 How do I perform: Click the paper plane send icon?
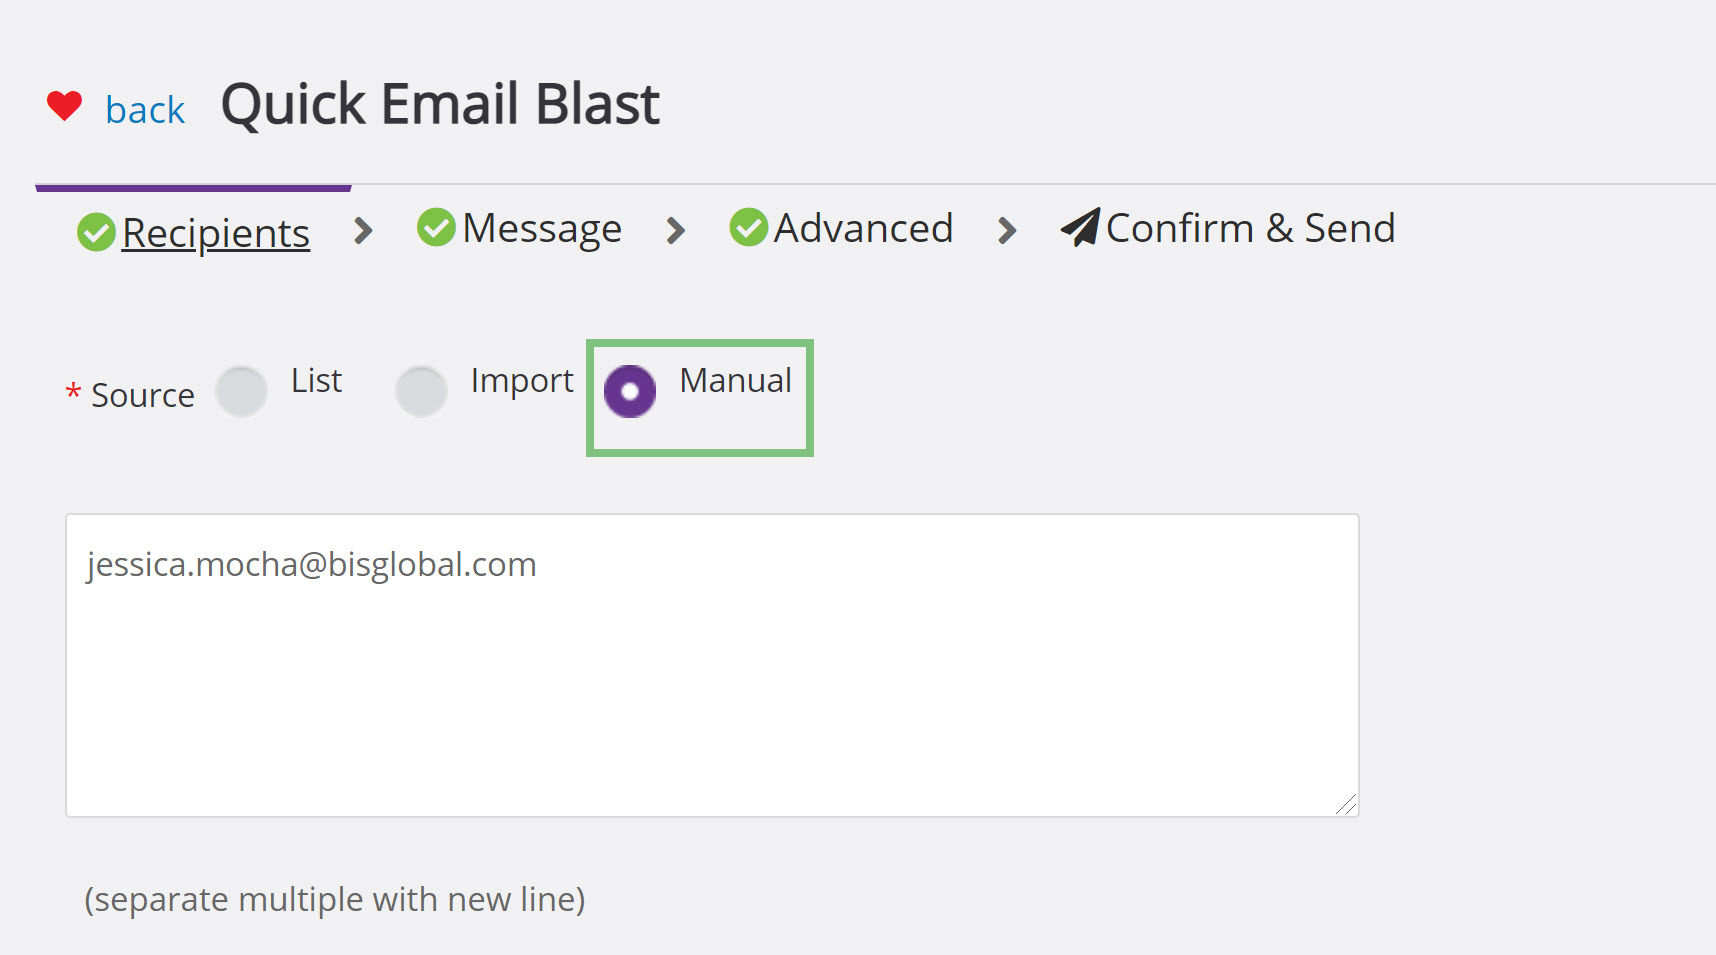click(x=1081, y=227)
